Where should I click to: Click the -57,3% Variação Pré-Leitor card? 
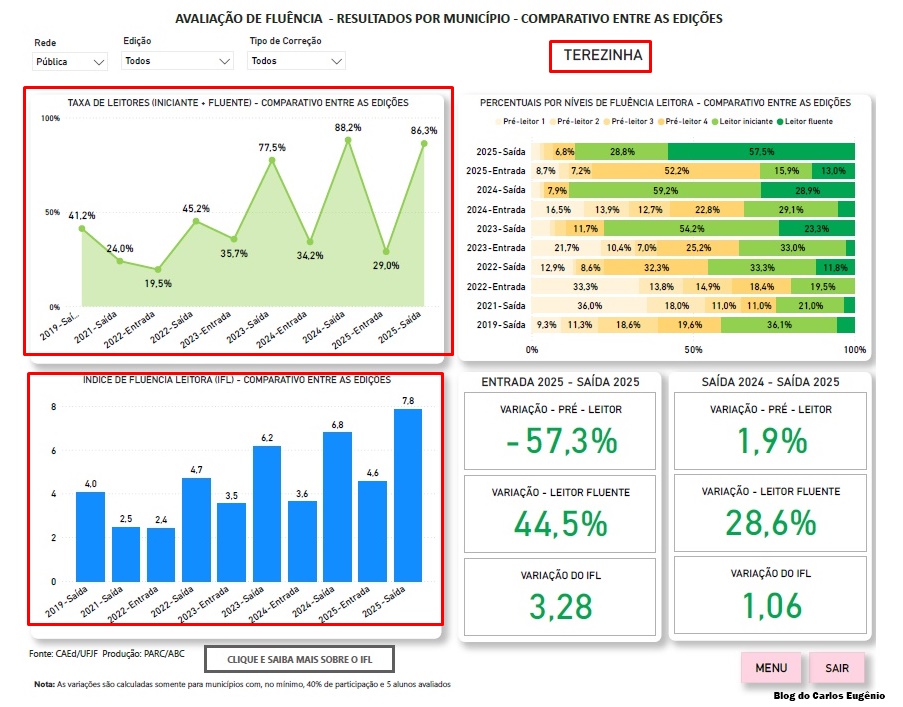pos(560,431)
